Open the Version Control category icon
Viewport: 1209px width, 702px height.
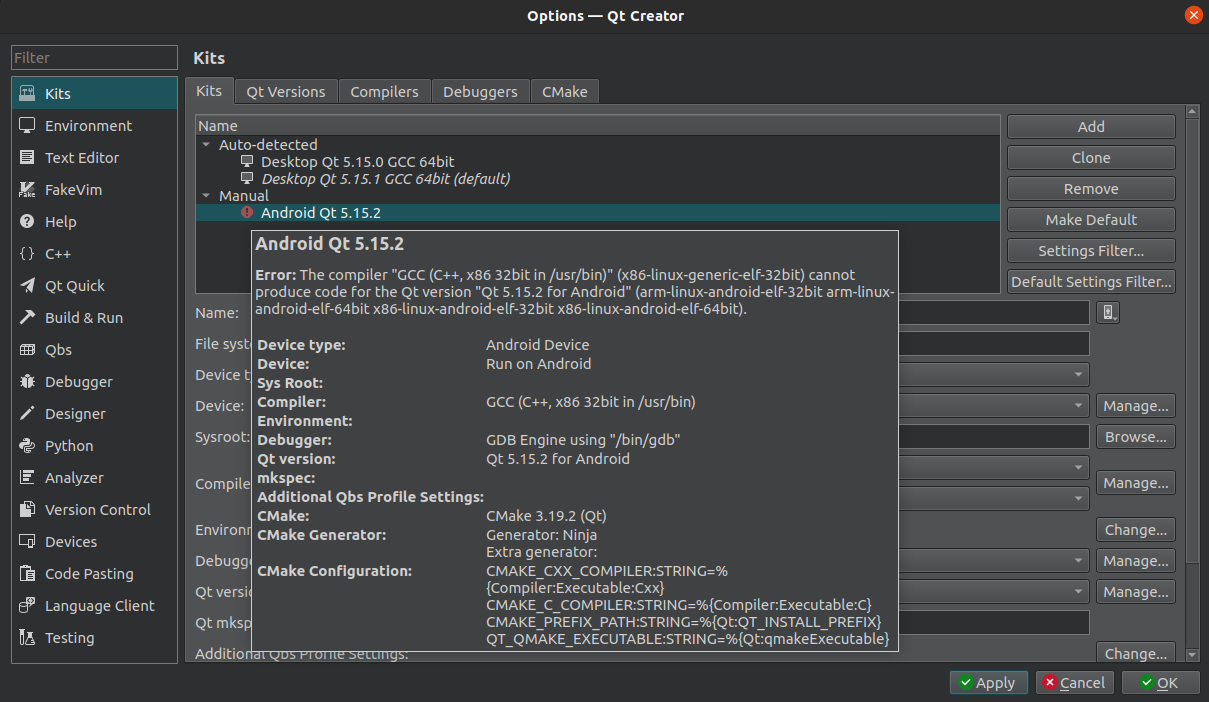[x=28, y=509]
